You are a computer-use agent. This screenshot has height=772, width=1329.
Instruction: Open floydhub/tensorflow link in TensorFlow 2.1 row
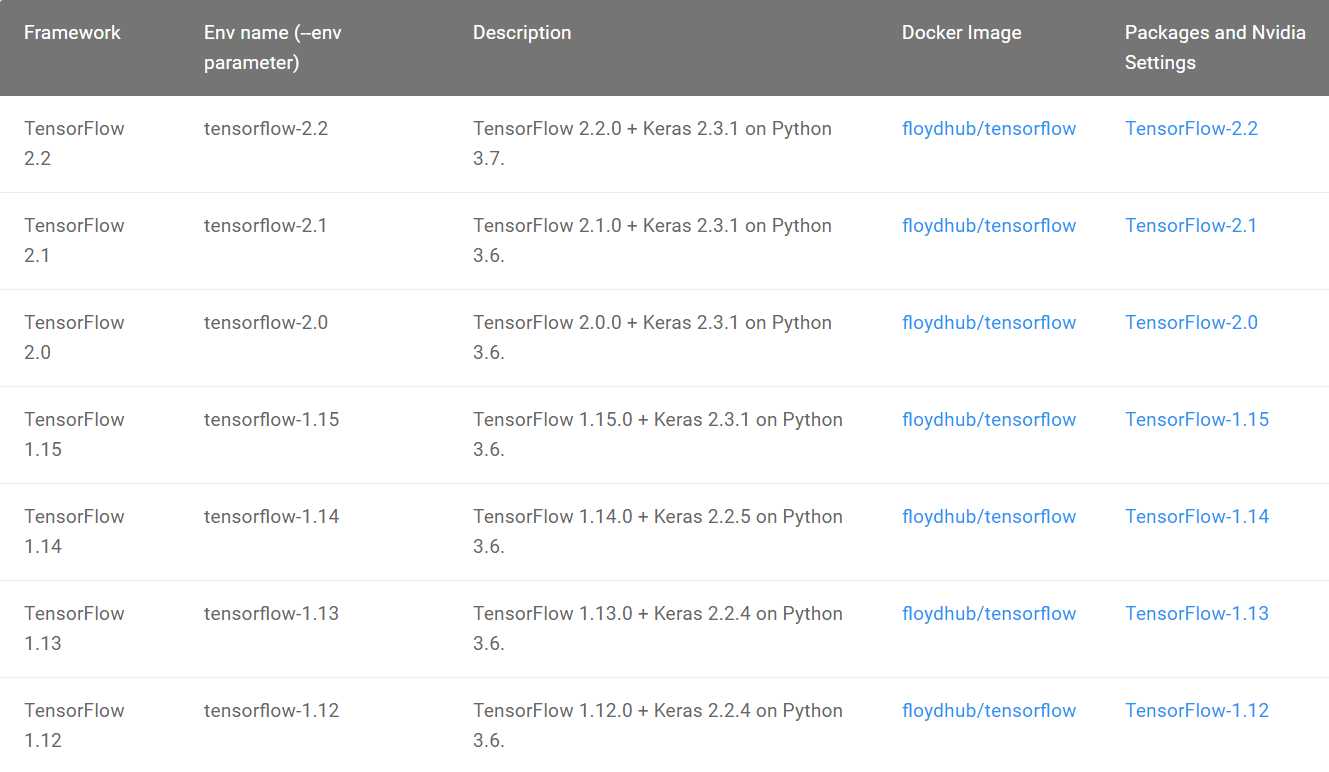[x=989, y=226]
